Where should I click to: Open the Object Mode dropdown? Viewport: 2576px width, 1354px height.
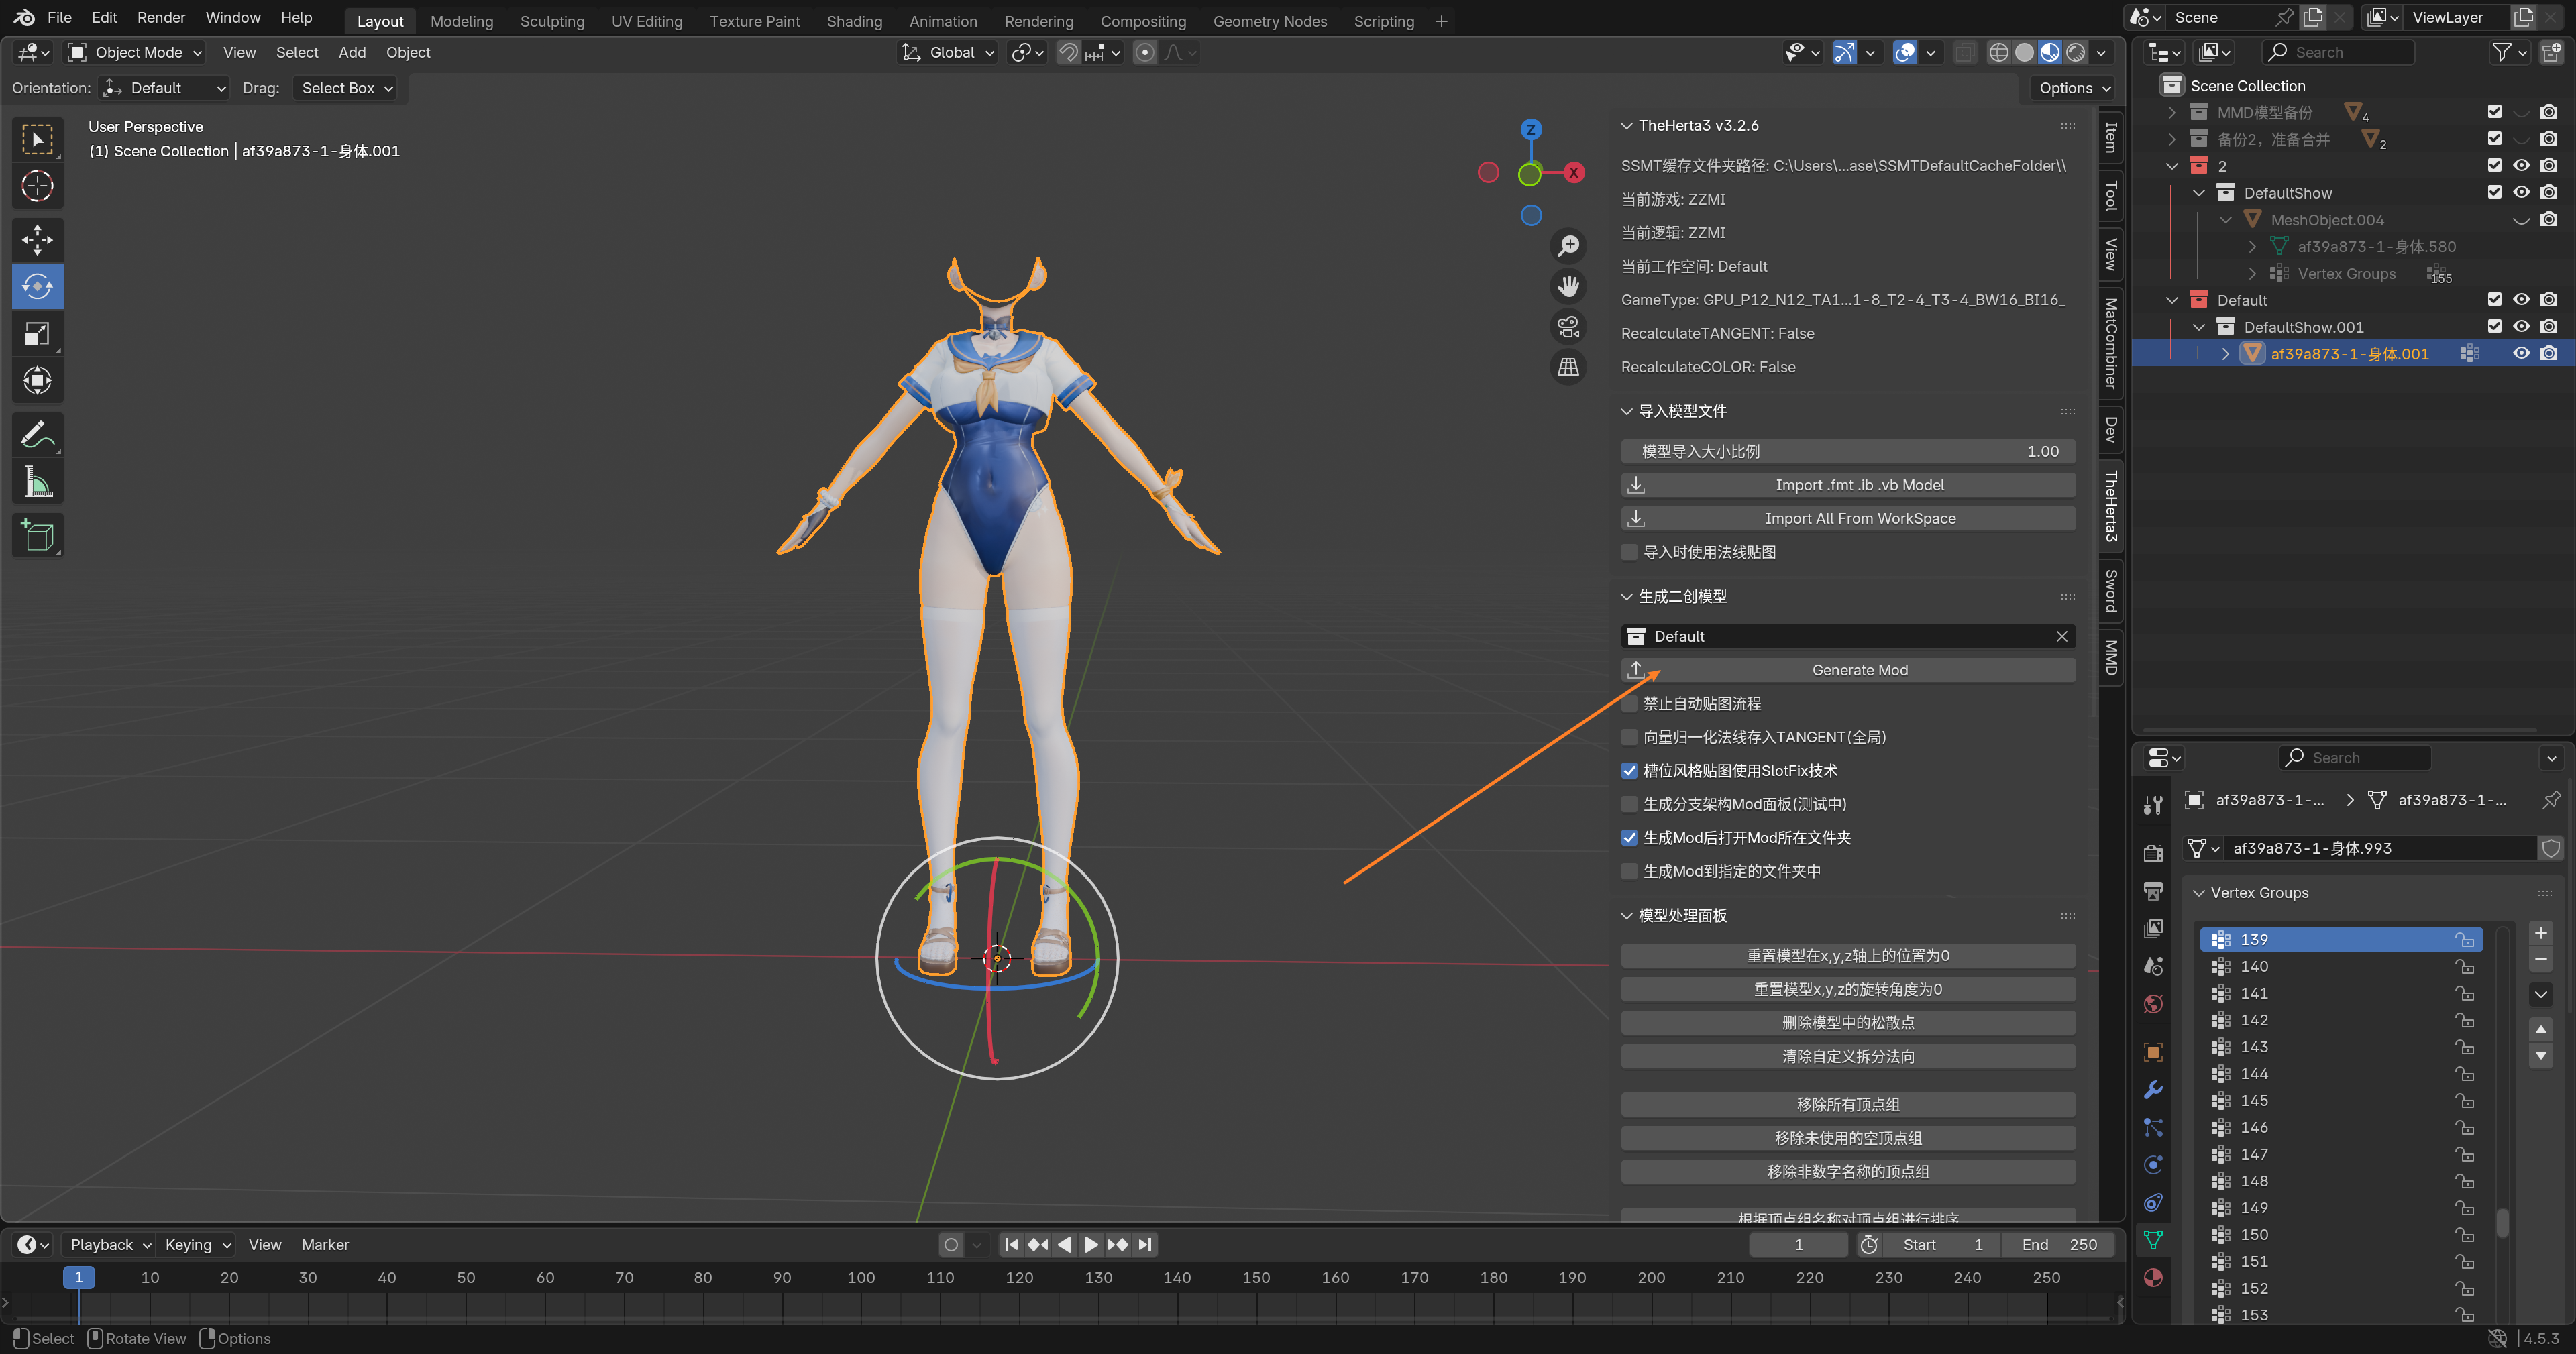tap(135, 52)
